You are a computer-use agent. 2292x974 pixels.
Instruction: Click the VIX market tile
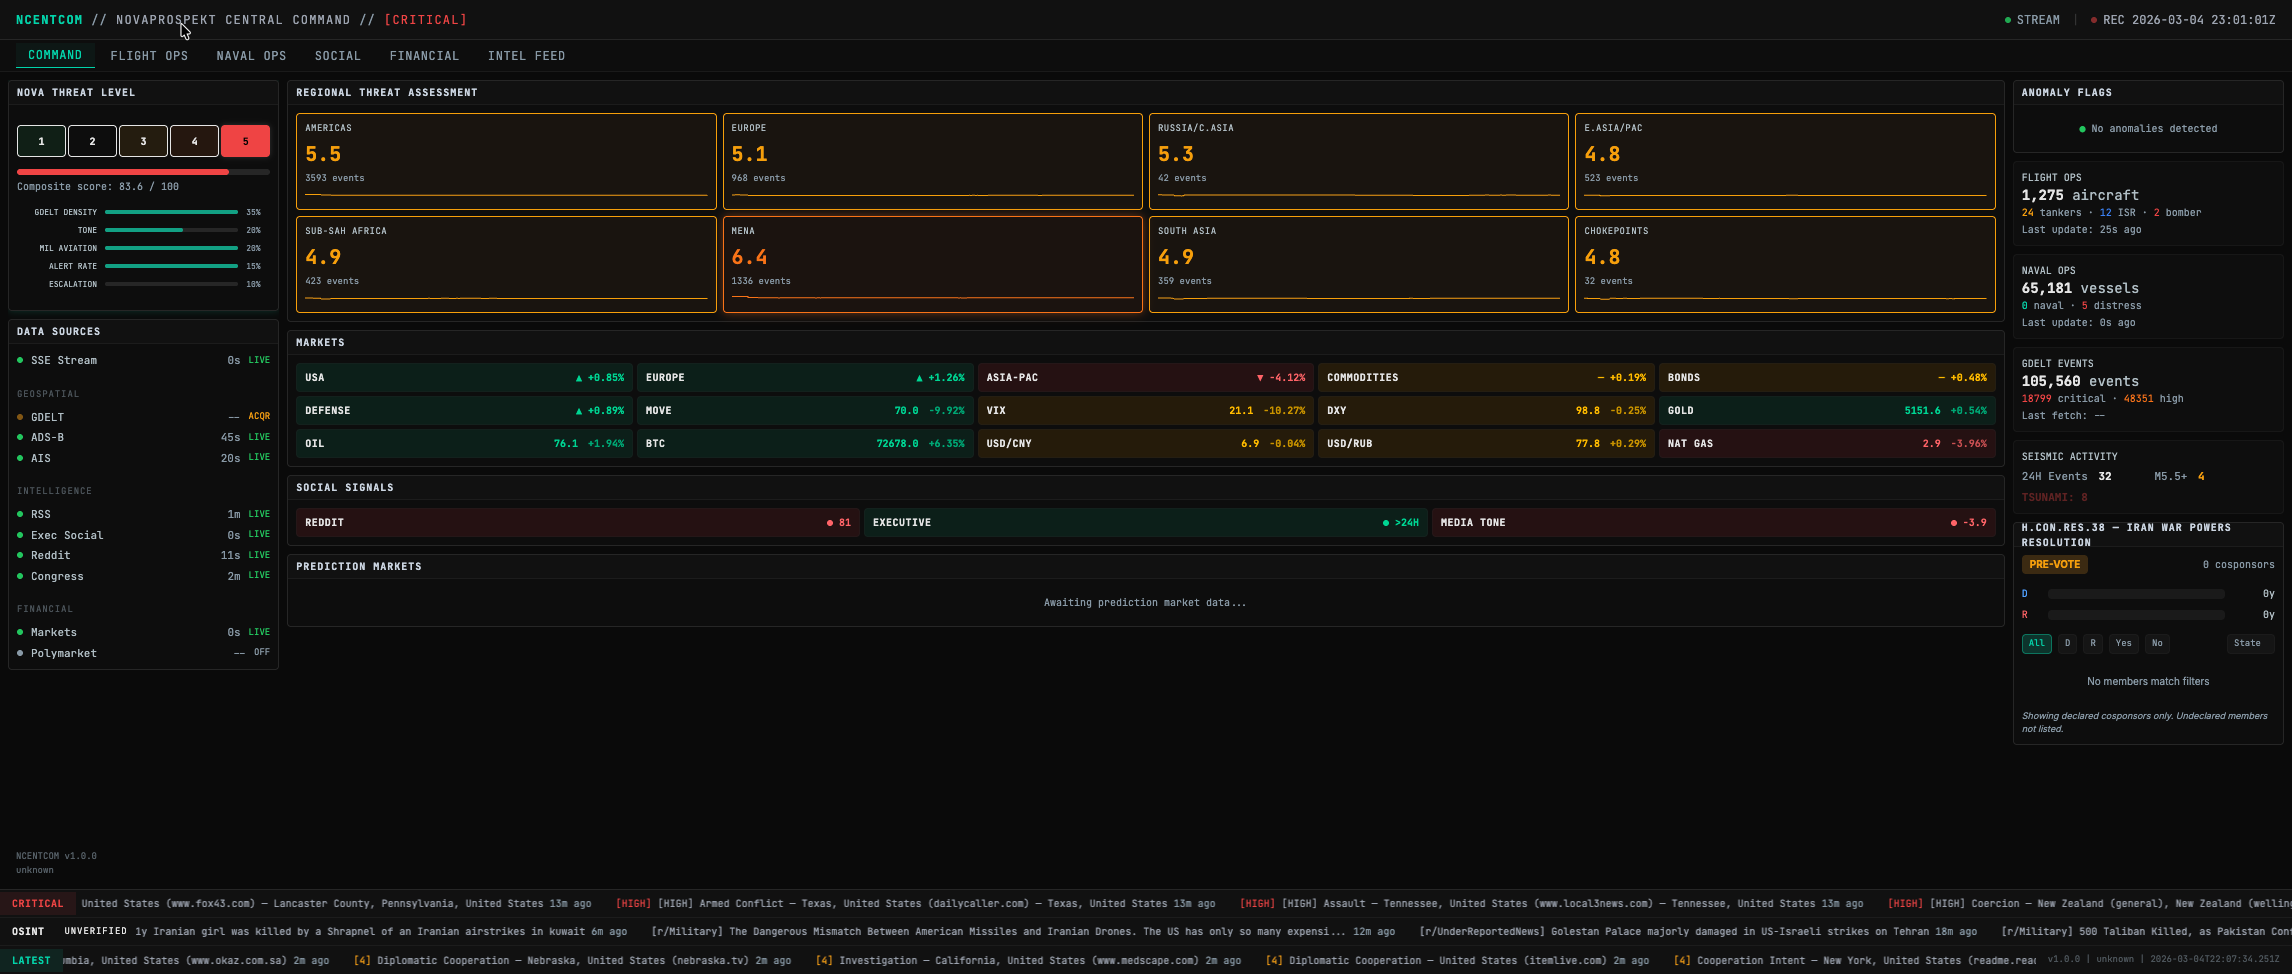(1145, 411)
